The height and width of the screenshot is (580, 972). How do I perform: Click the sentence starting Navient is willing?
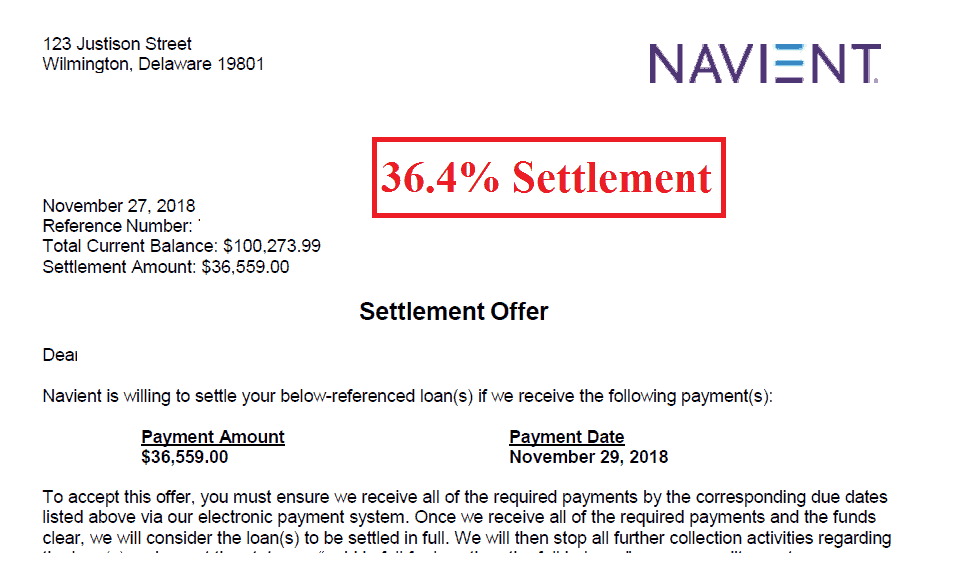pyautogui.click(x=408, y=397)
